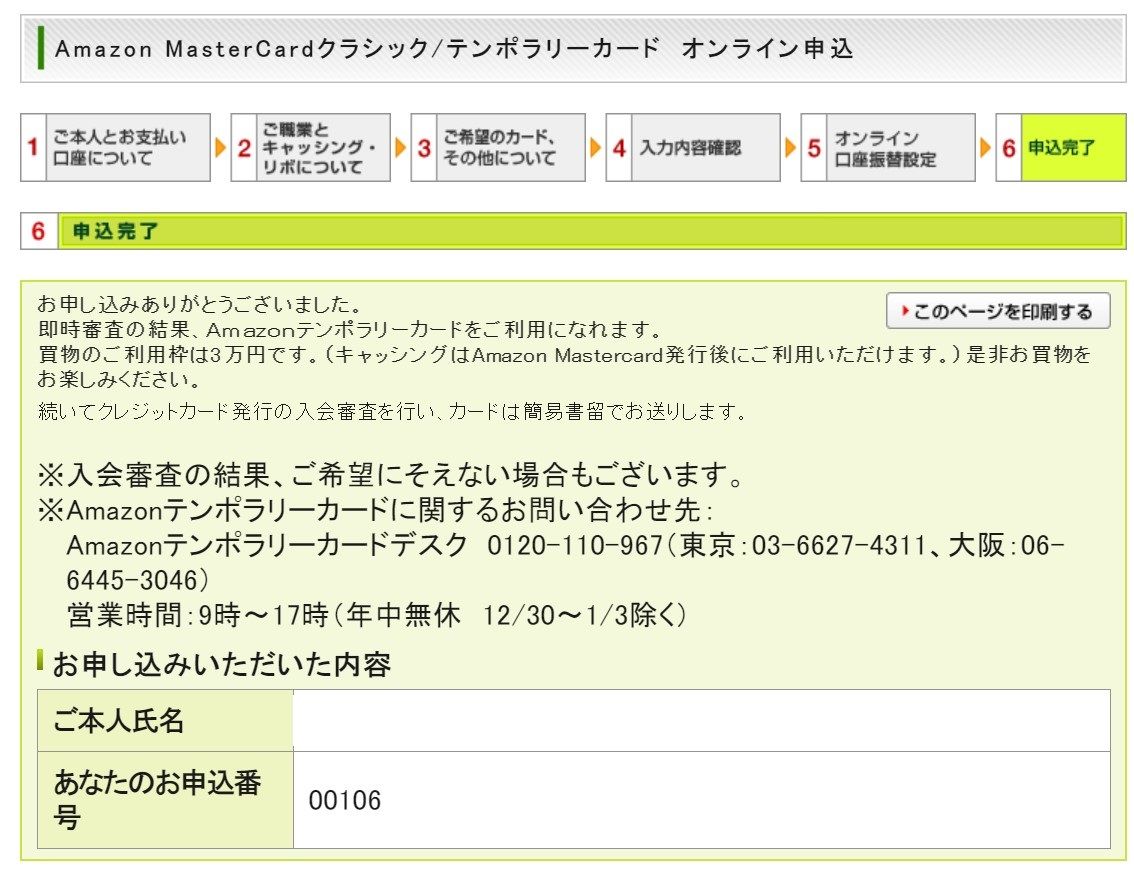Click the ※Amazonテンポラリーカードに関するお問い合わせ先 line
This screenshot has height=883, width=1134.
click(375, 511)
